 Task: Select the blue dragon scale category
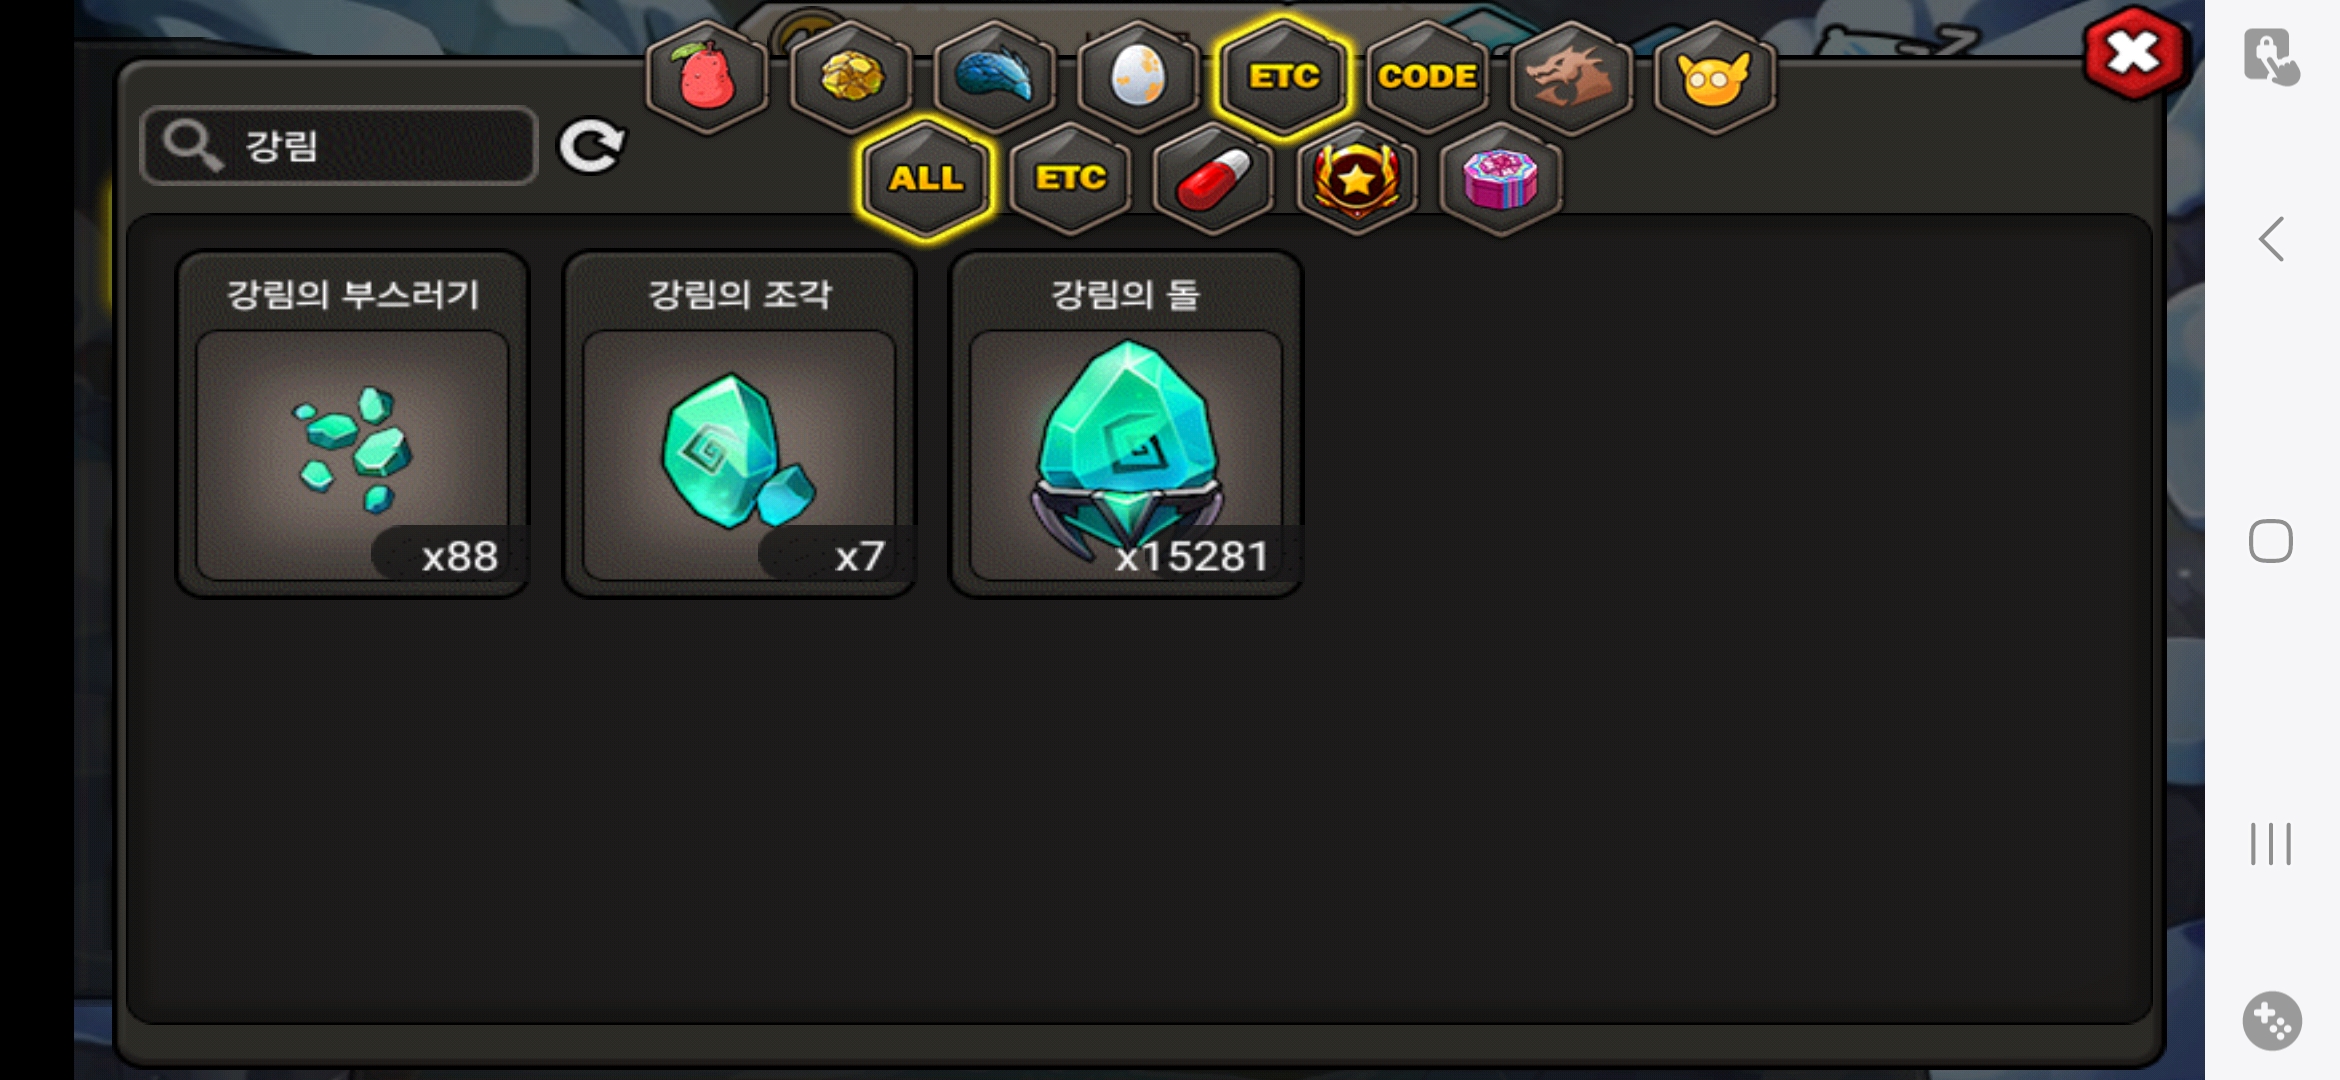995,76
